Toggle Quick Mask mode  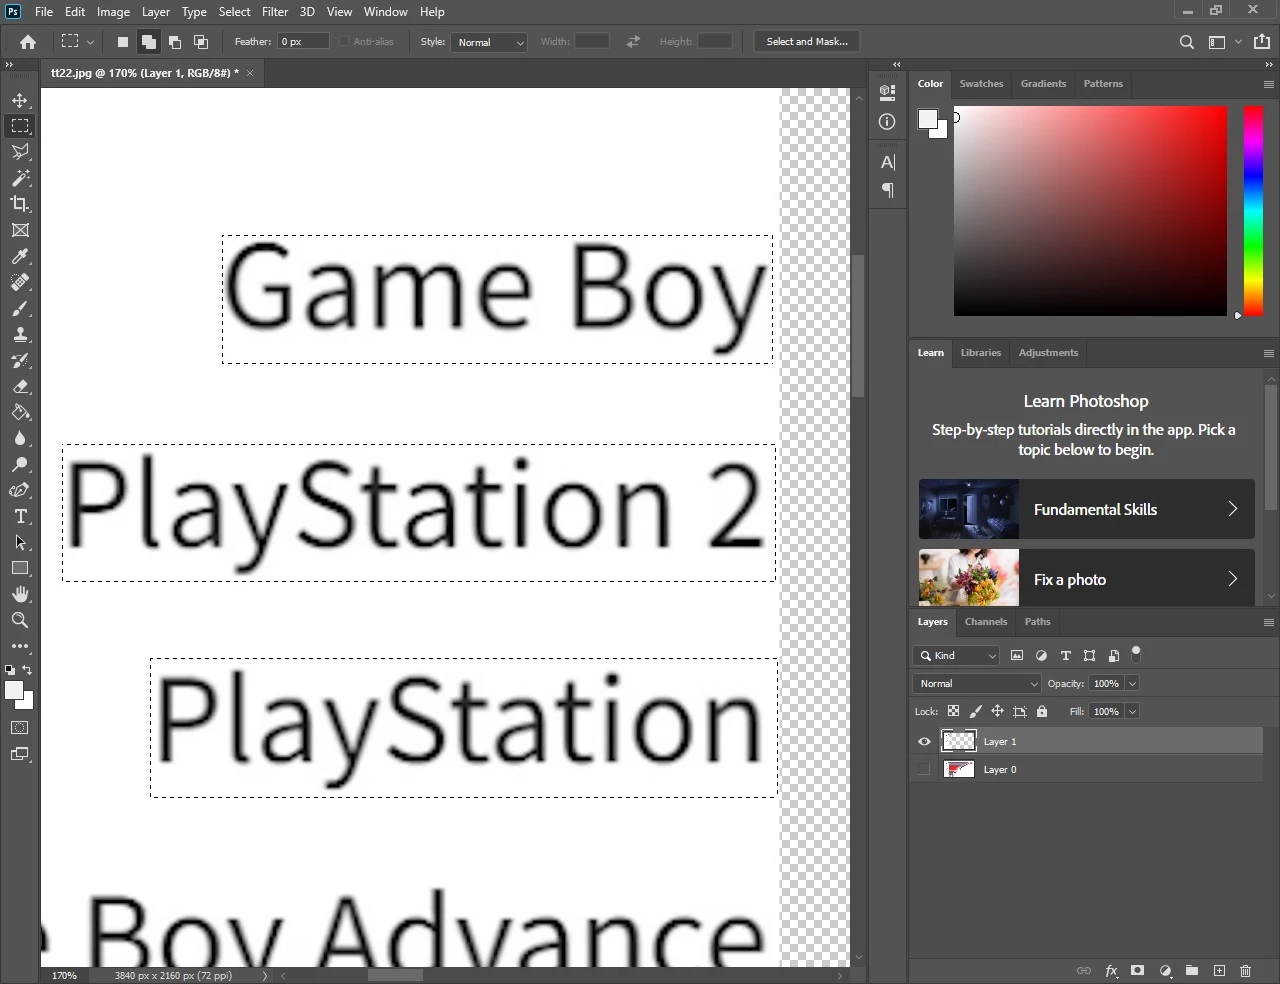(20, 728)
